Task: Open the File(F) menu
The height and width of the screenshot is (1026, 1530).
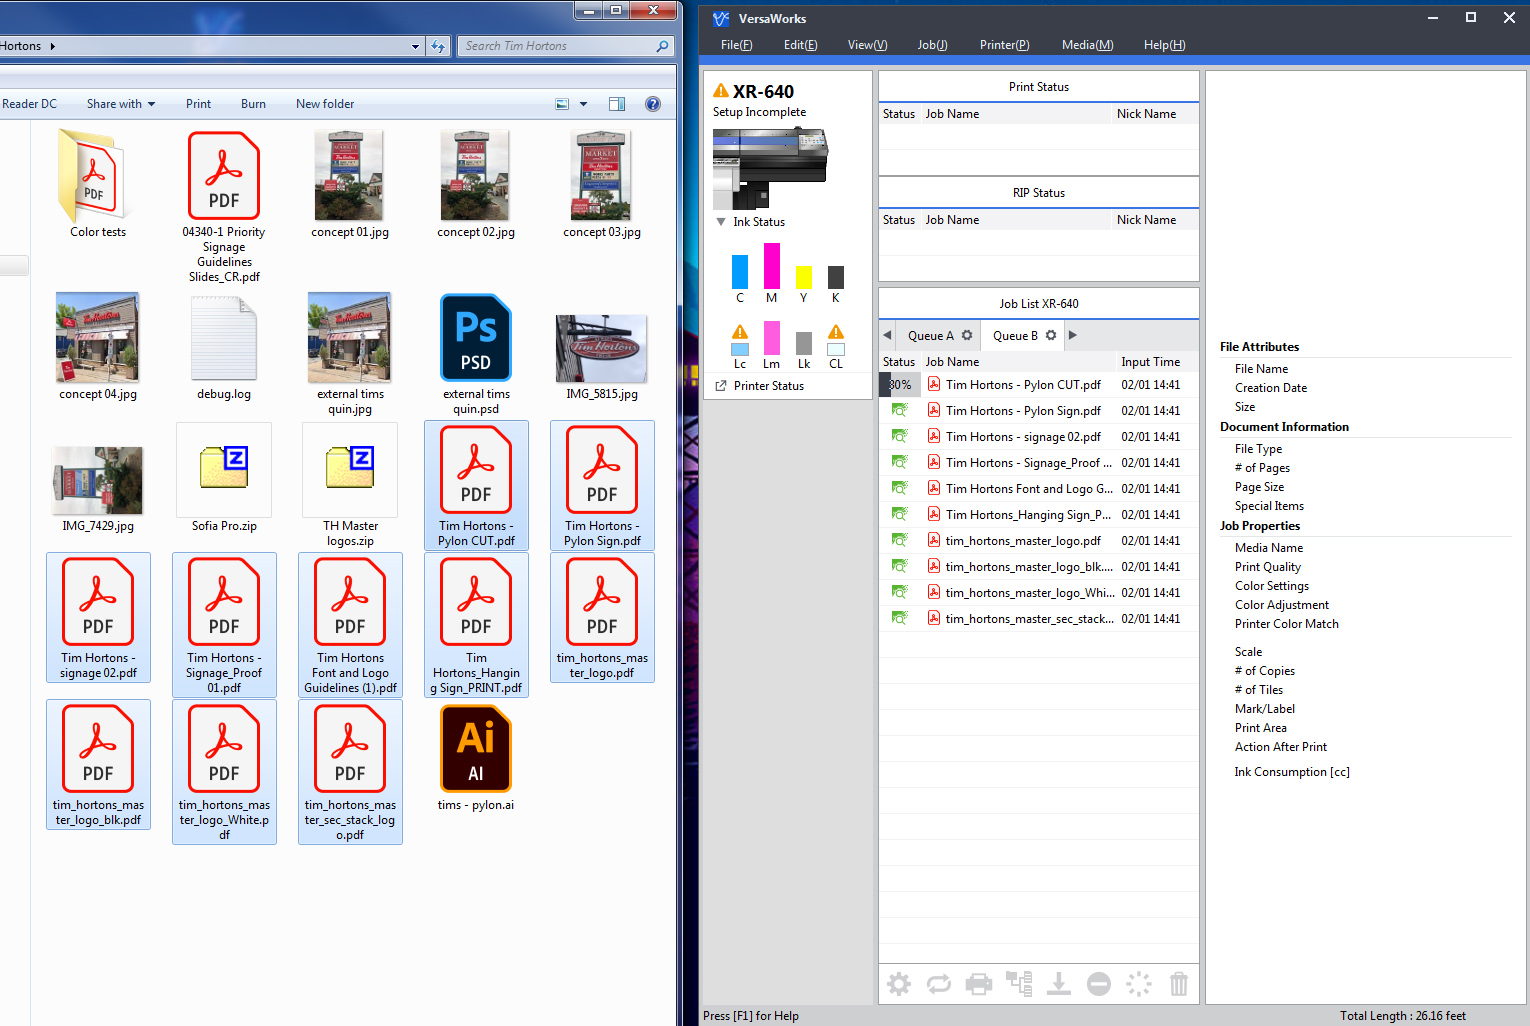Action: click(x=736, y=45)
